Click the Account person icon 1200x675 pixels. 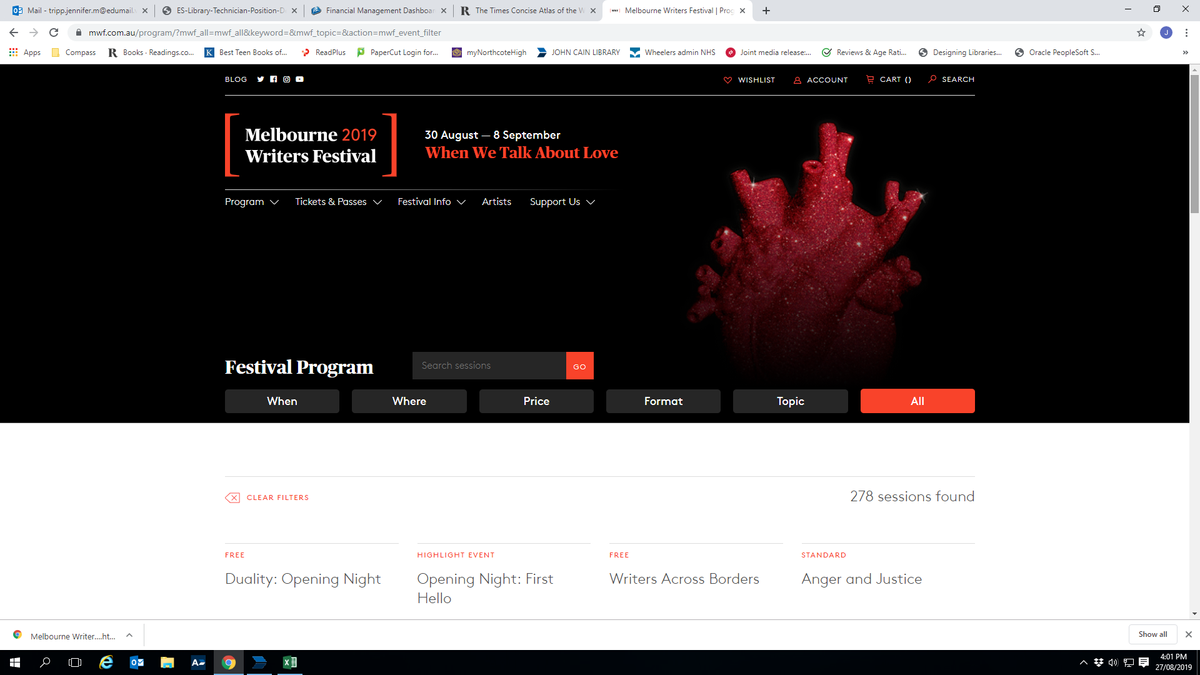[797, 80]
